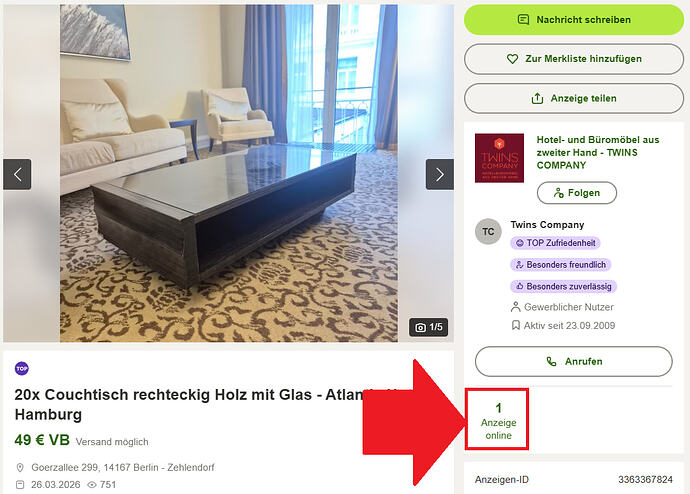Open the TC seller avatar
This screenshot has height=494, width=690.
[x=488, y=231]
